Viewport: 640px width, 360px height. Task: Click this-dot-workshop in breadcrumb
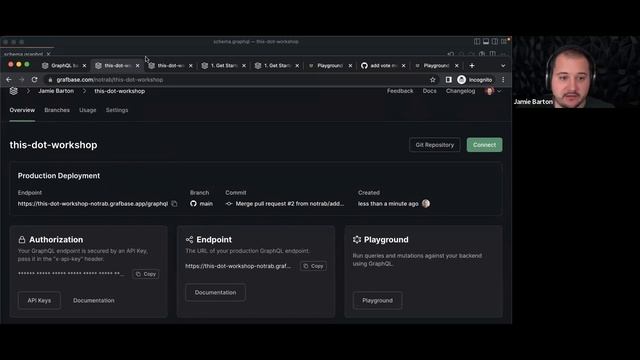pyautogui.click(x=120, y=91)
